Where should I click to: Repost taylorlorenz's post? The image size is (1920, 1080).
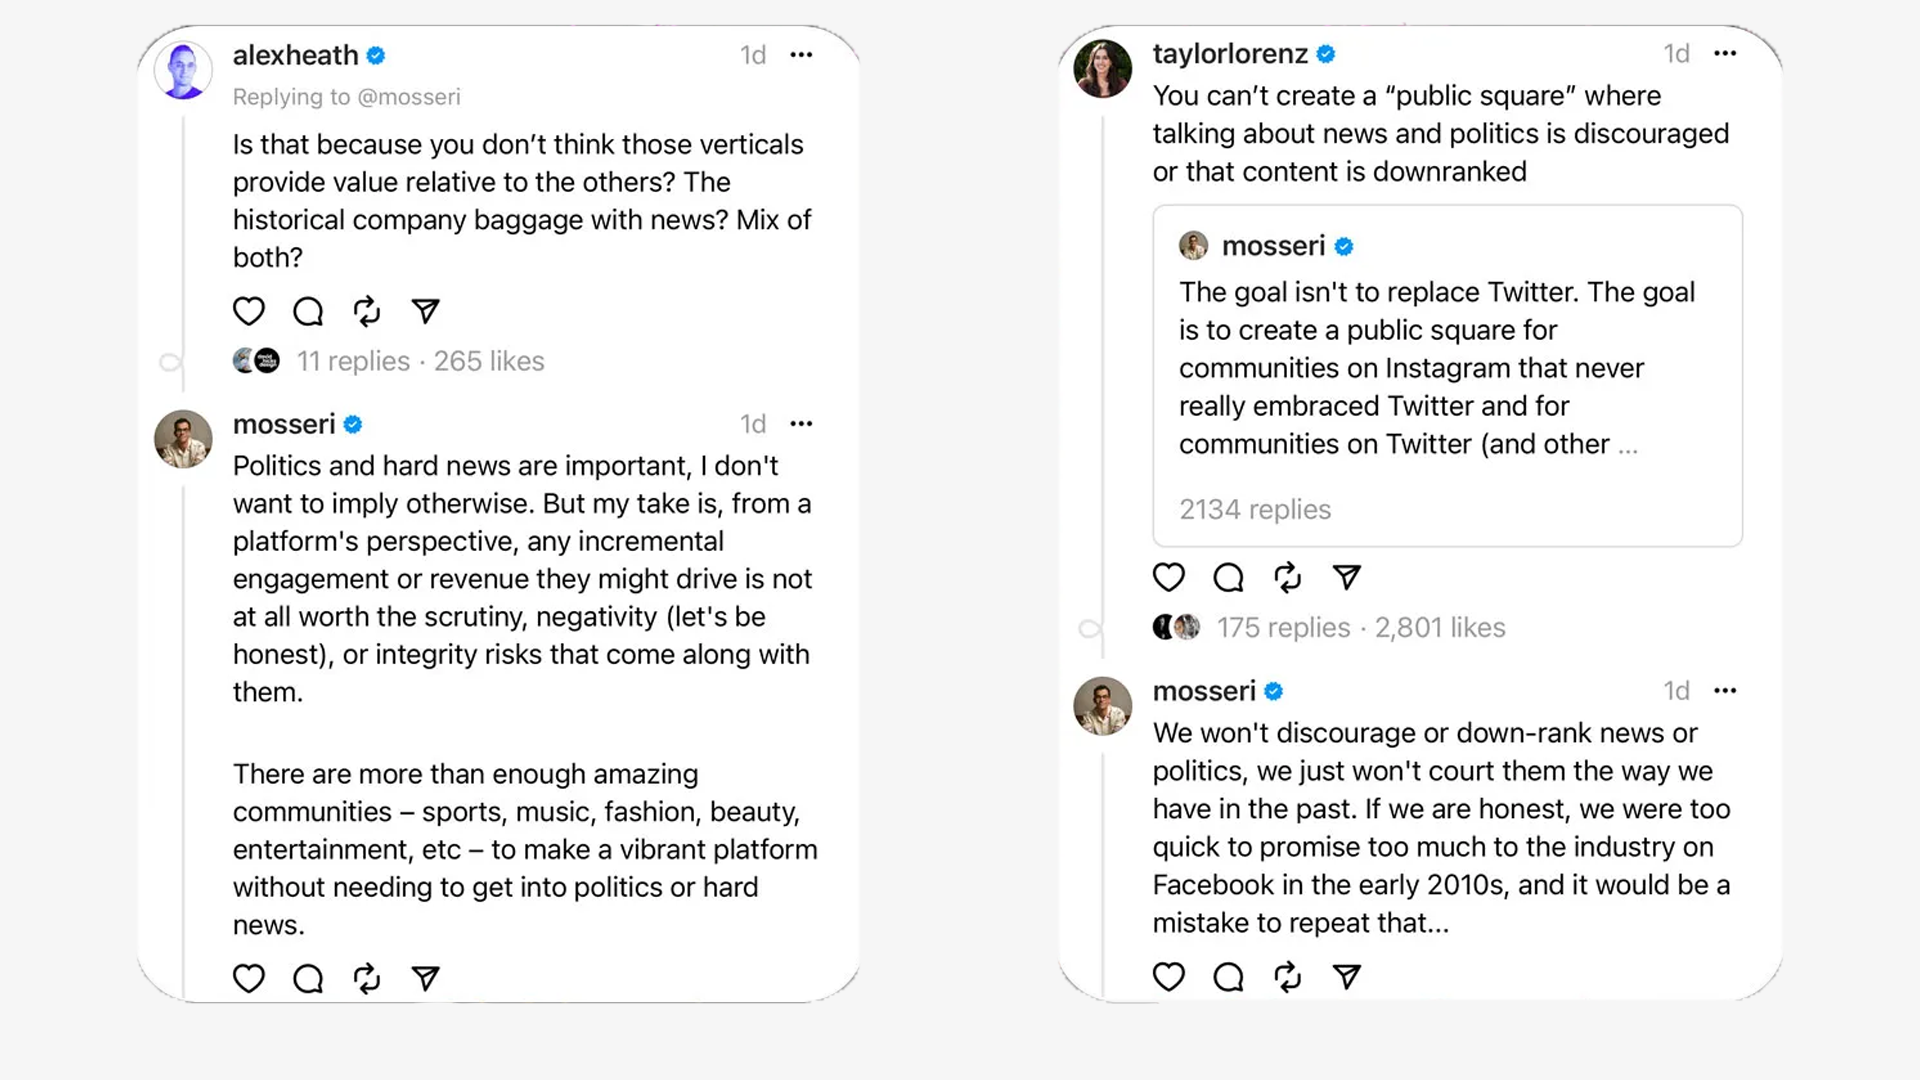(1287, 578)
